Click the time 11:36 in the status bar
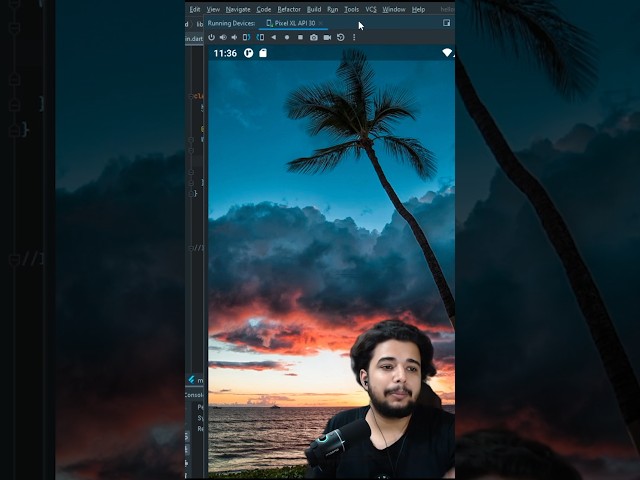640x480 pixels. pos(225,53)
